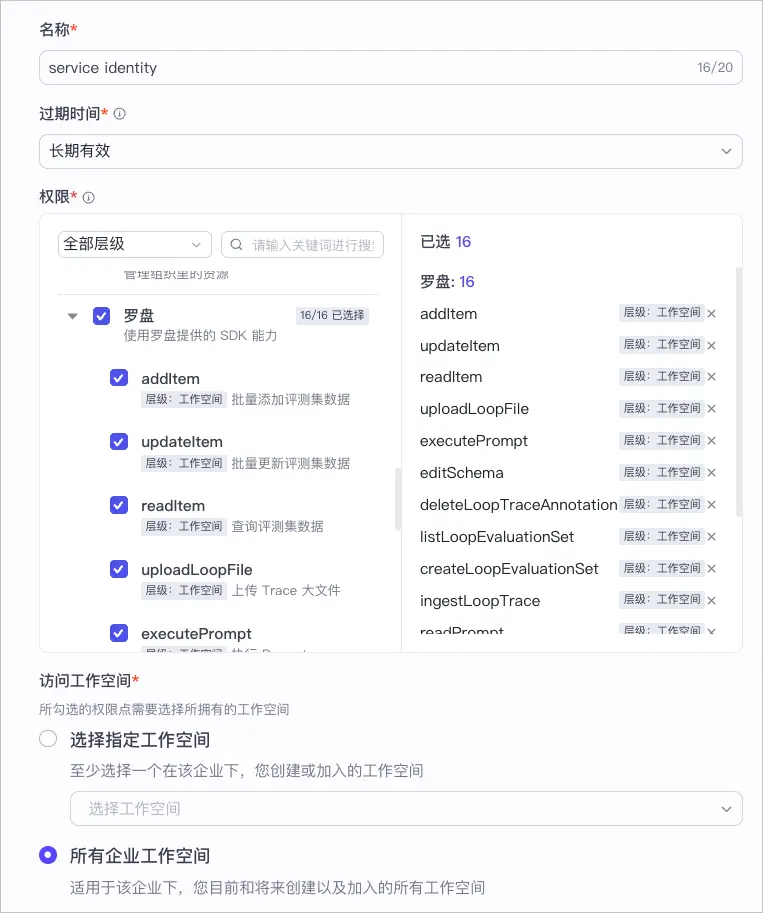Click 批量添加评测集数据 description text

(x=291, y=399)
